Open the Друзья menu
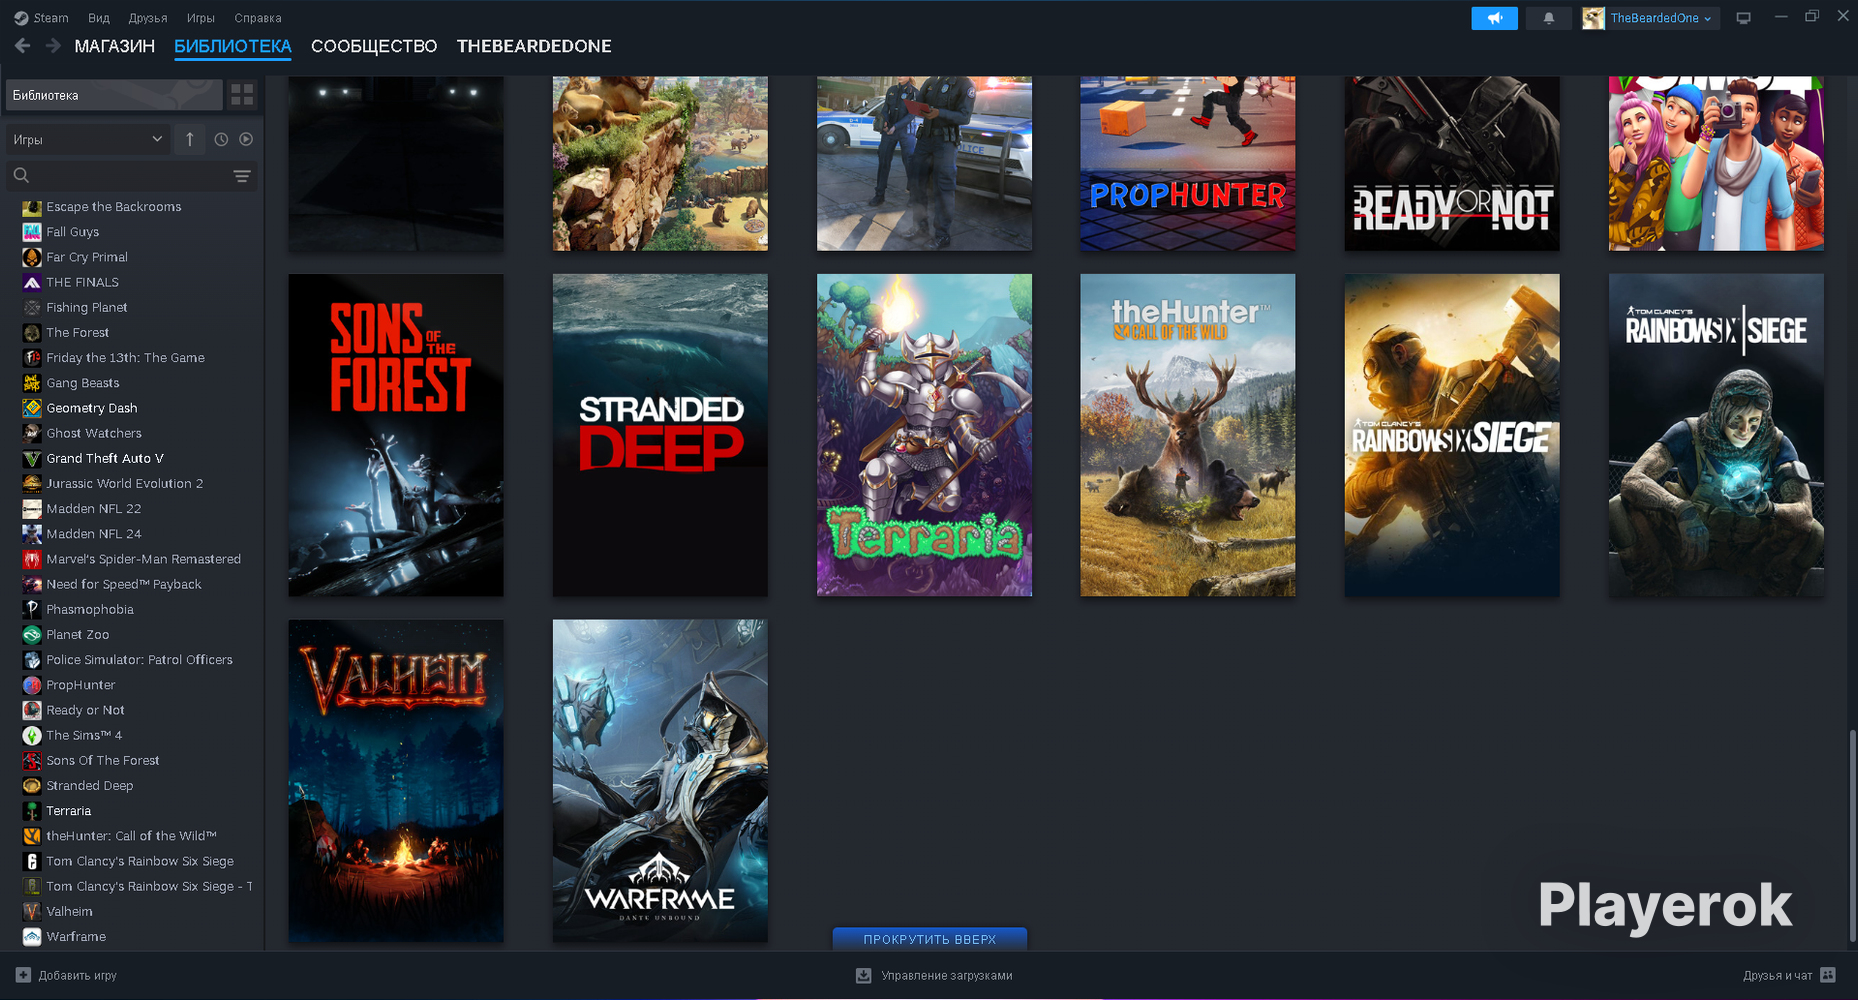 [148, 18]
